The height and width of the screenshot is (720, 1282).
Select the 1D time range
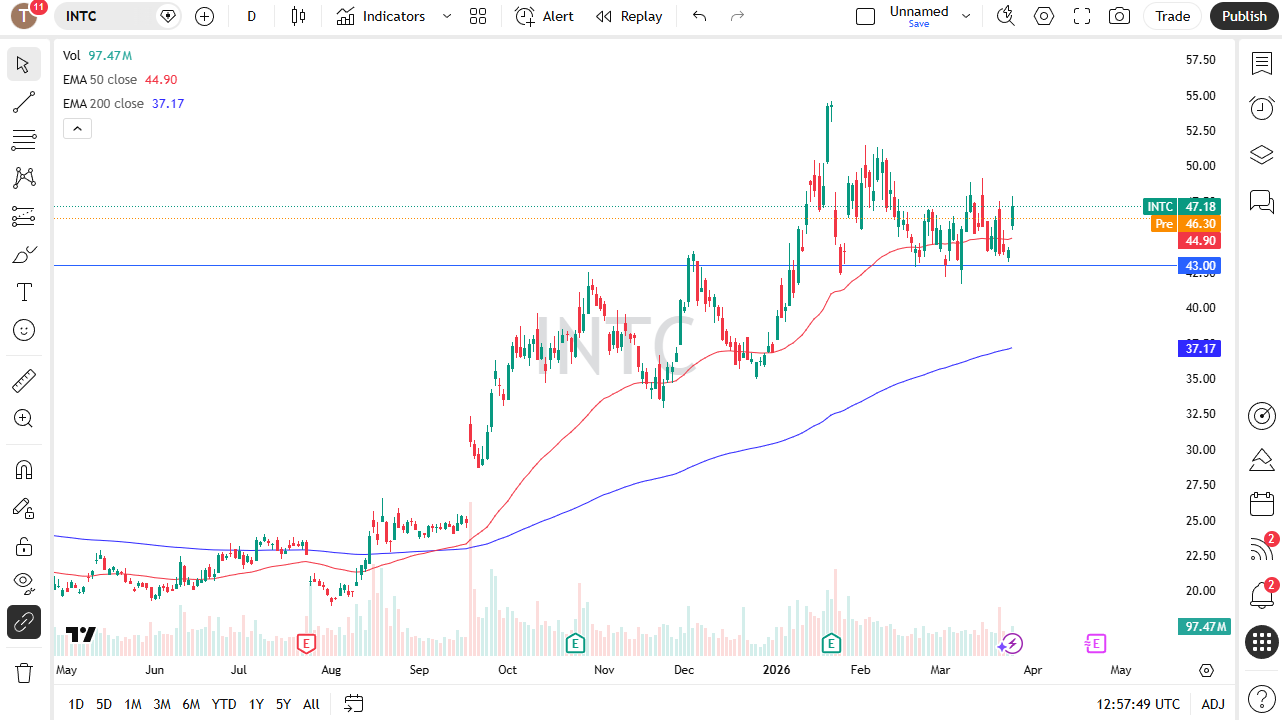(76, 704)
